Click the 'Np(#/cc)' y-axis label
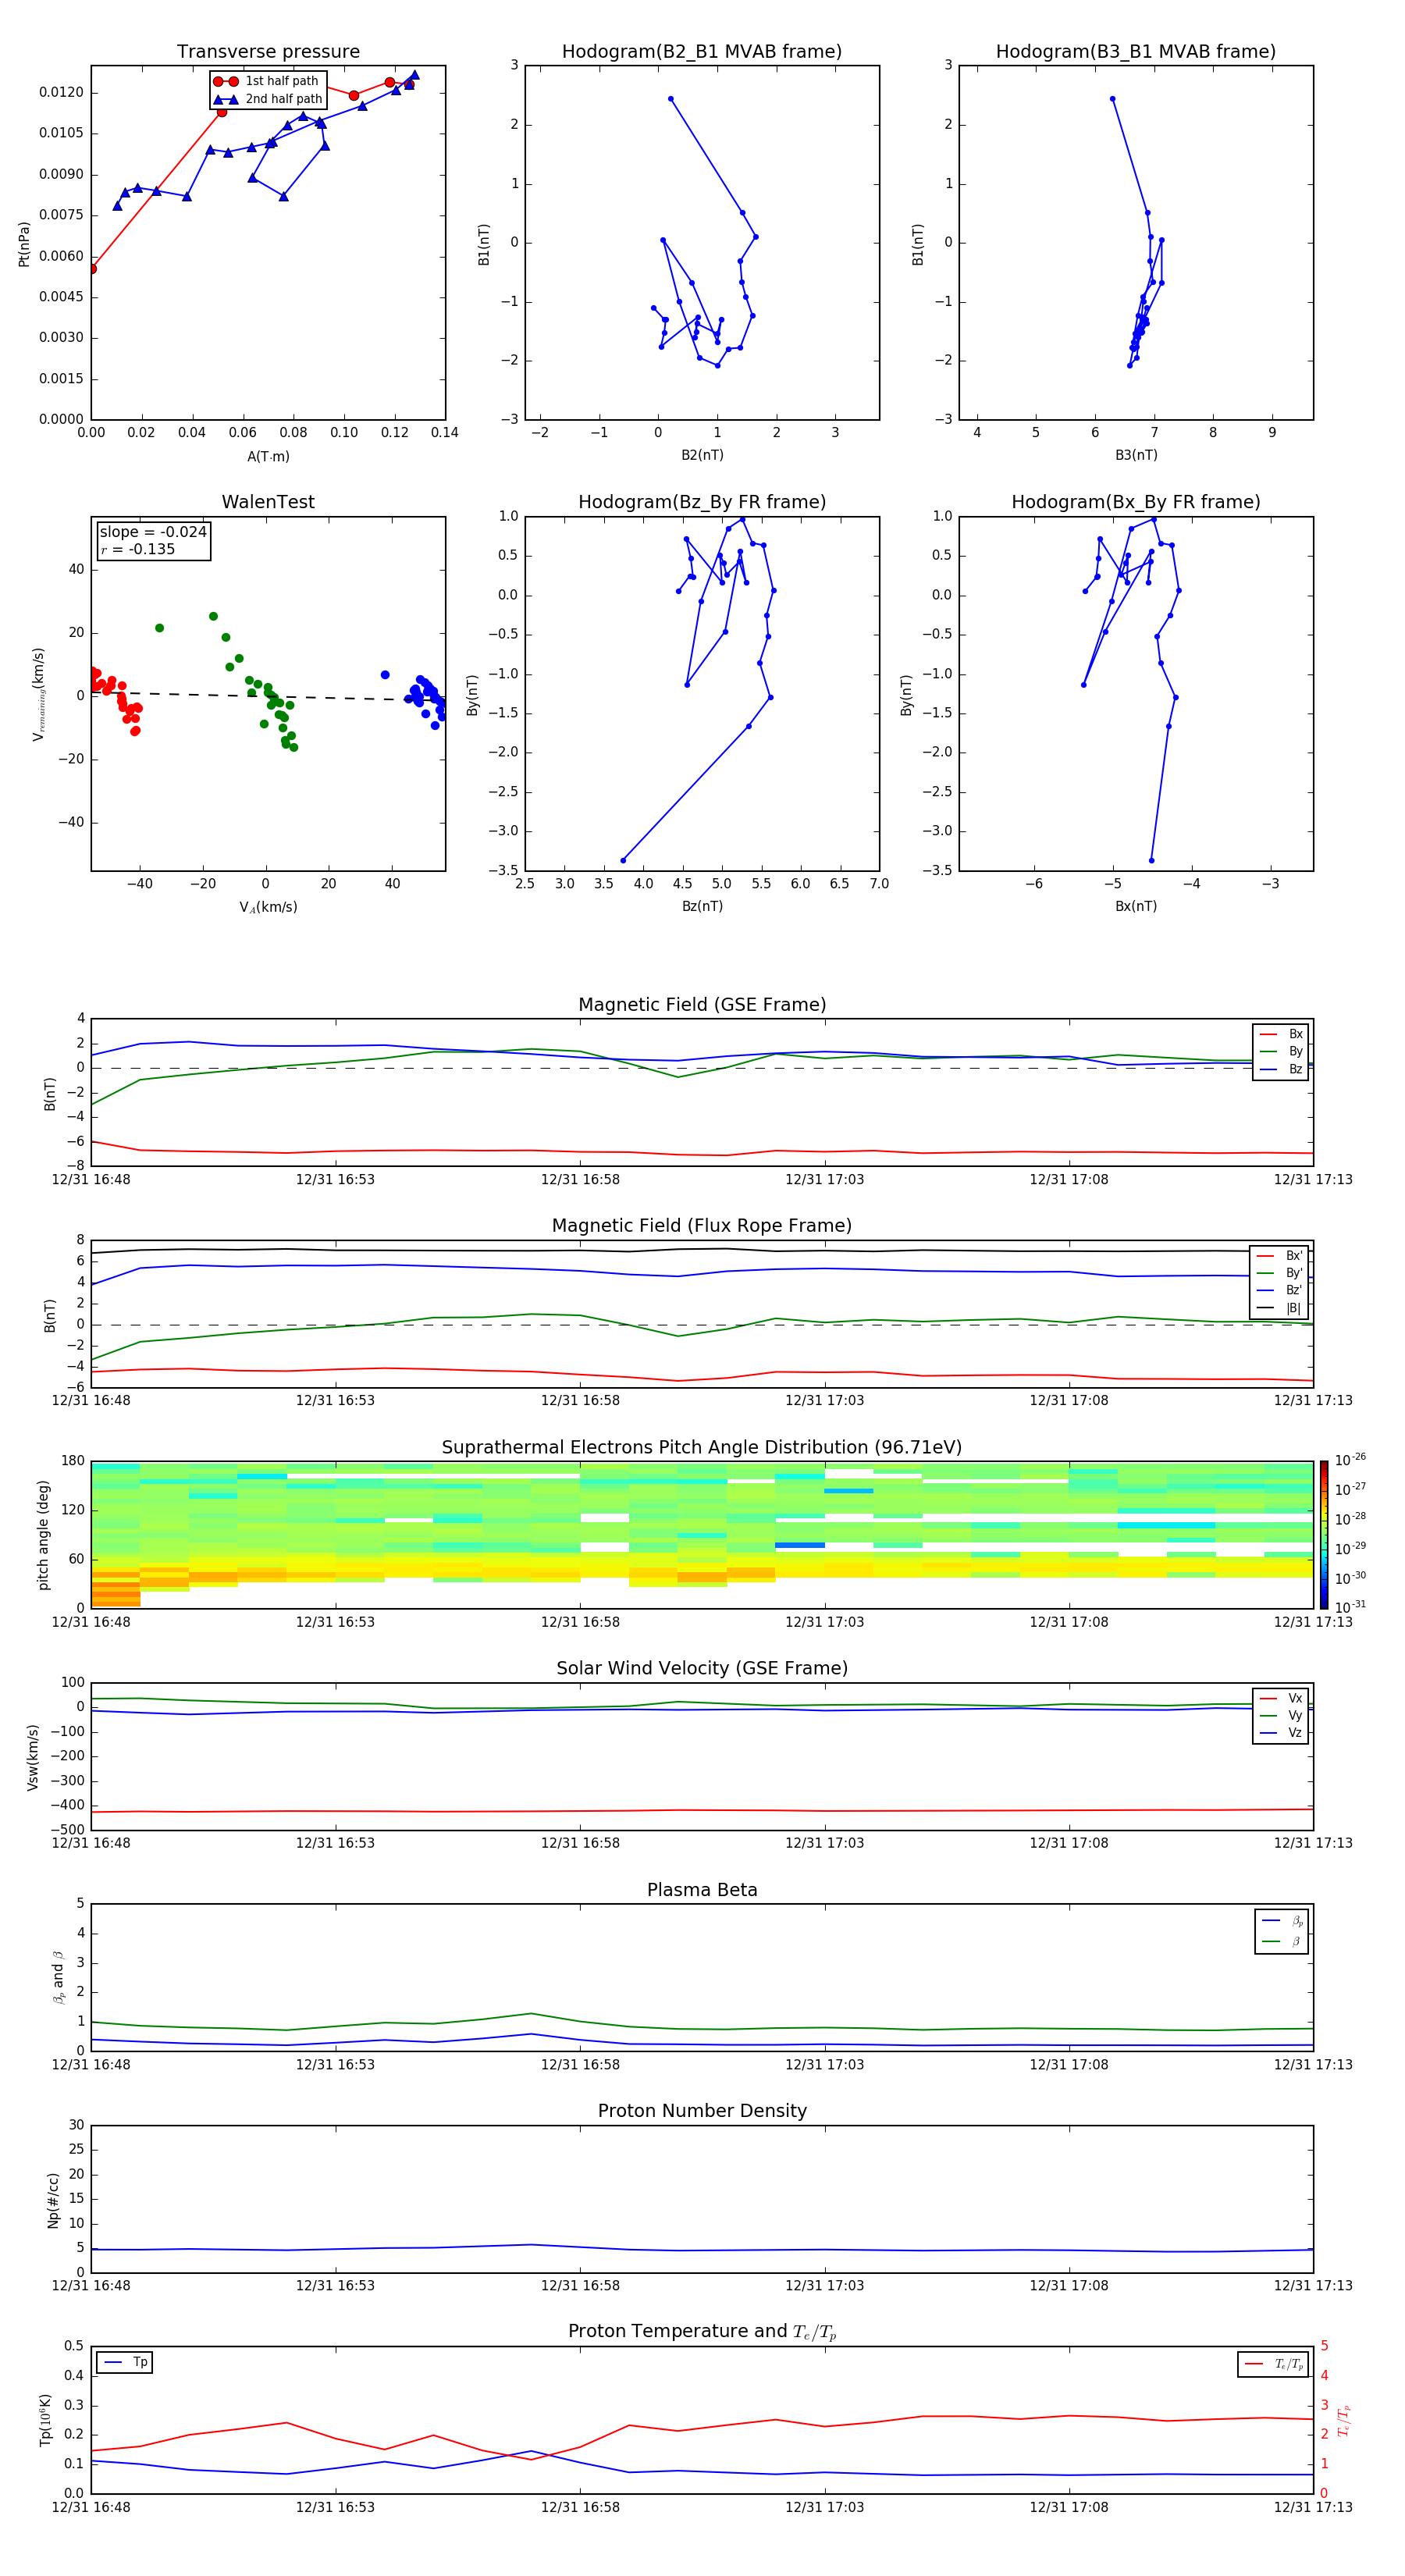 click(53, 2199)
